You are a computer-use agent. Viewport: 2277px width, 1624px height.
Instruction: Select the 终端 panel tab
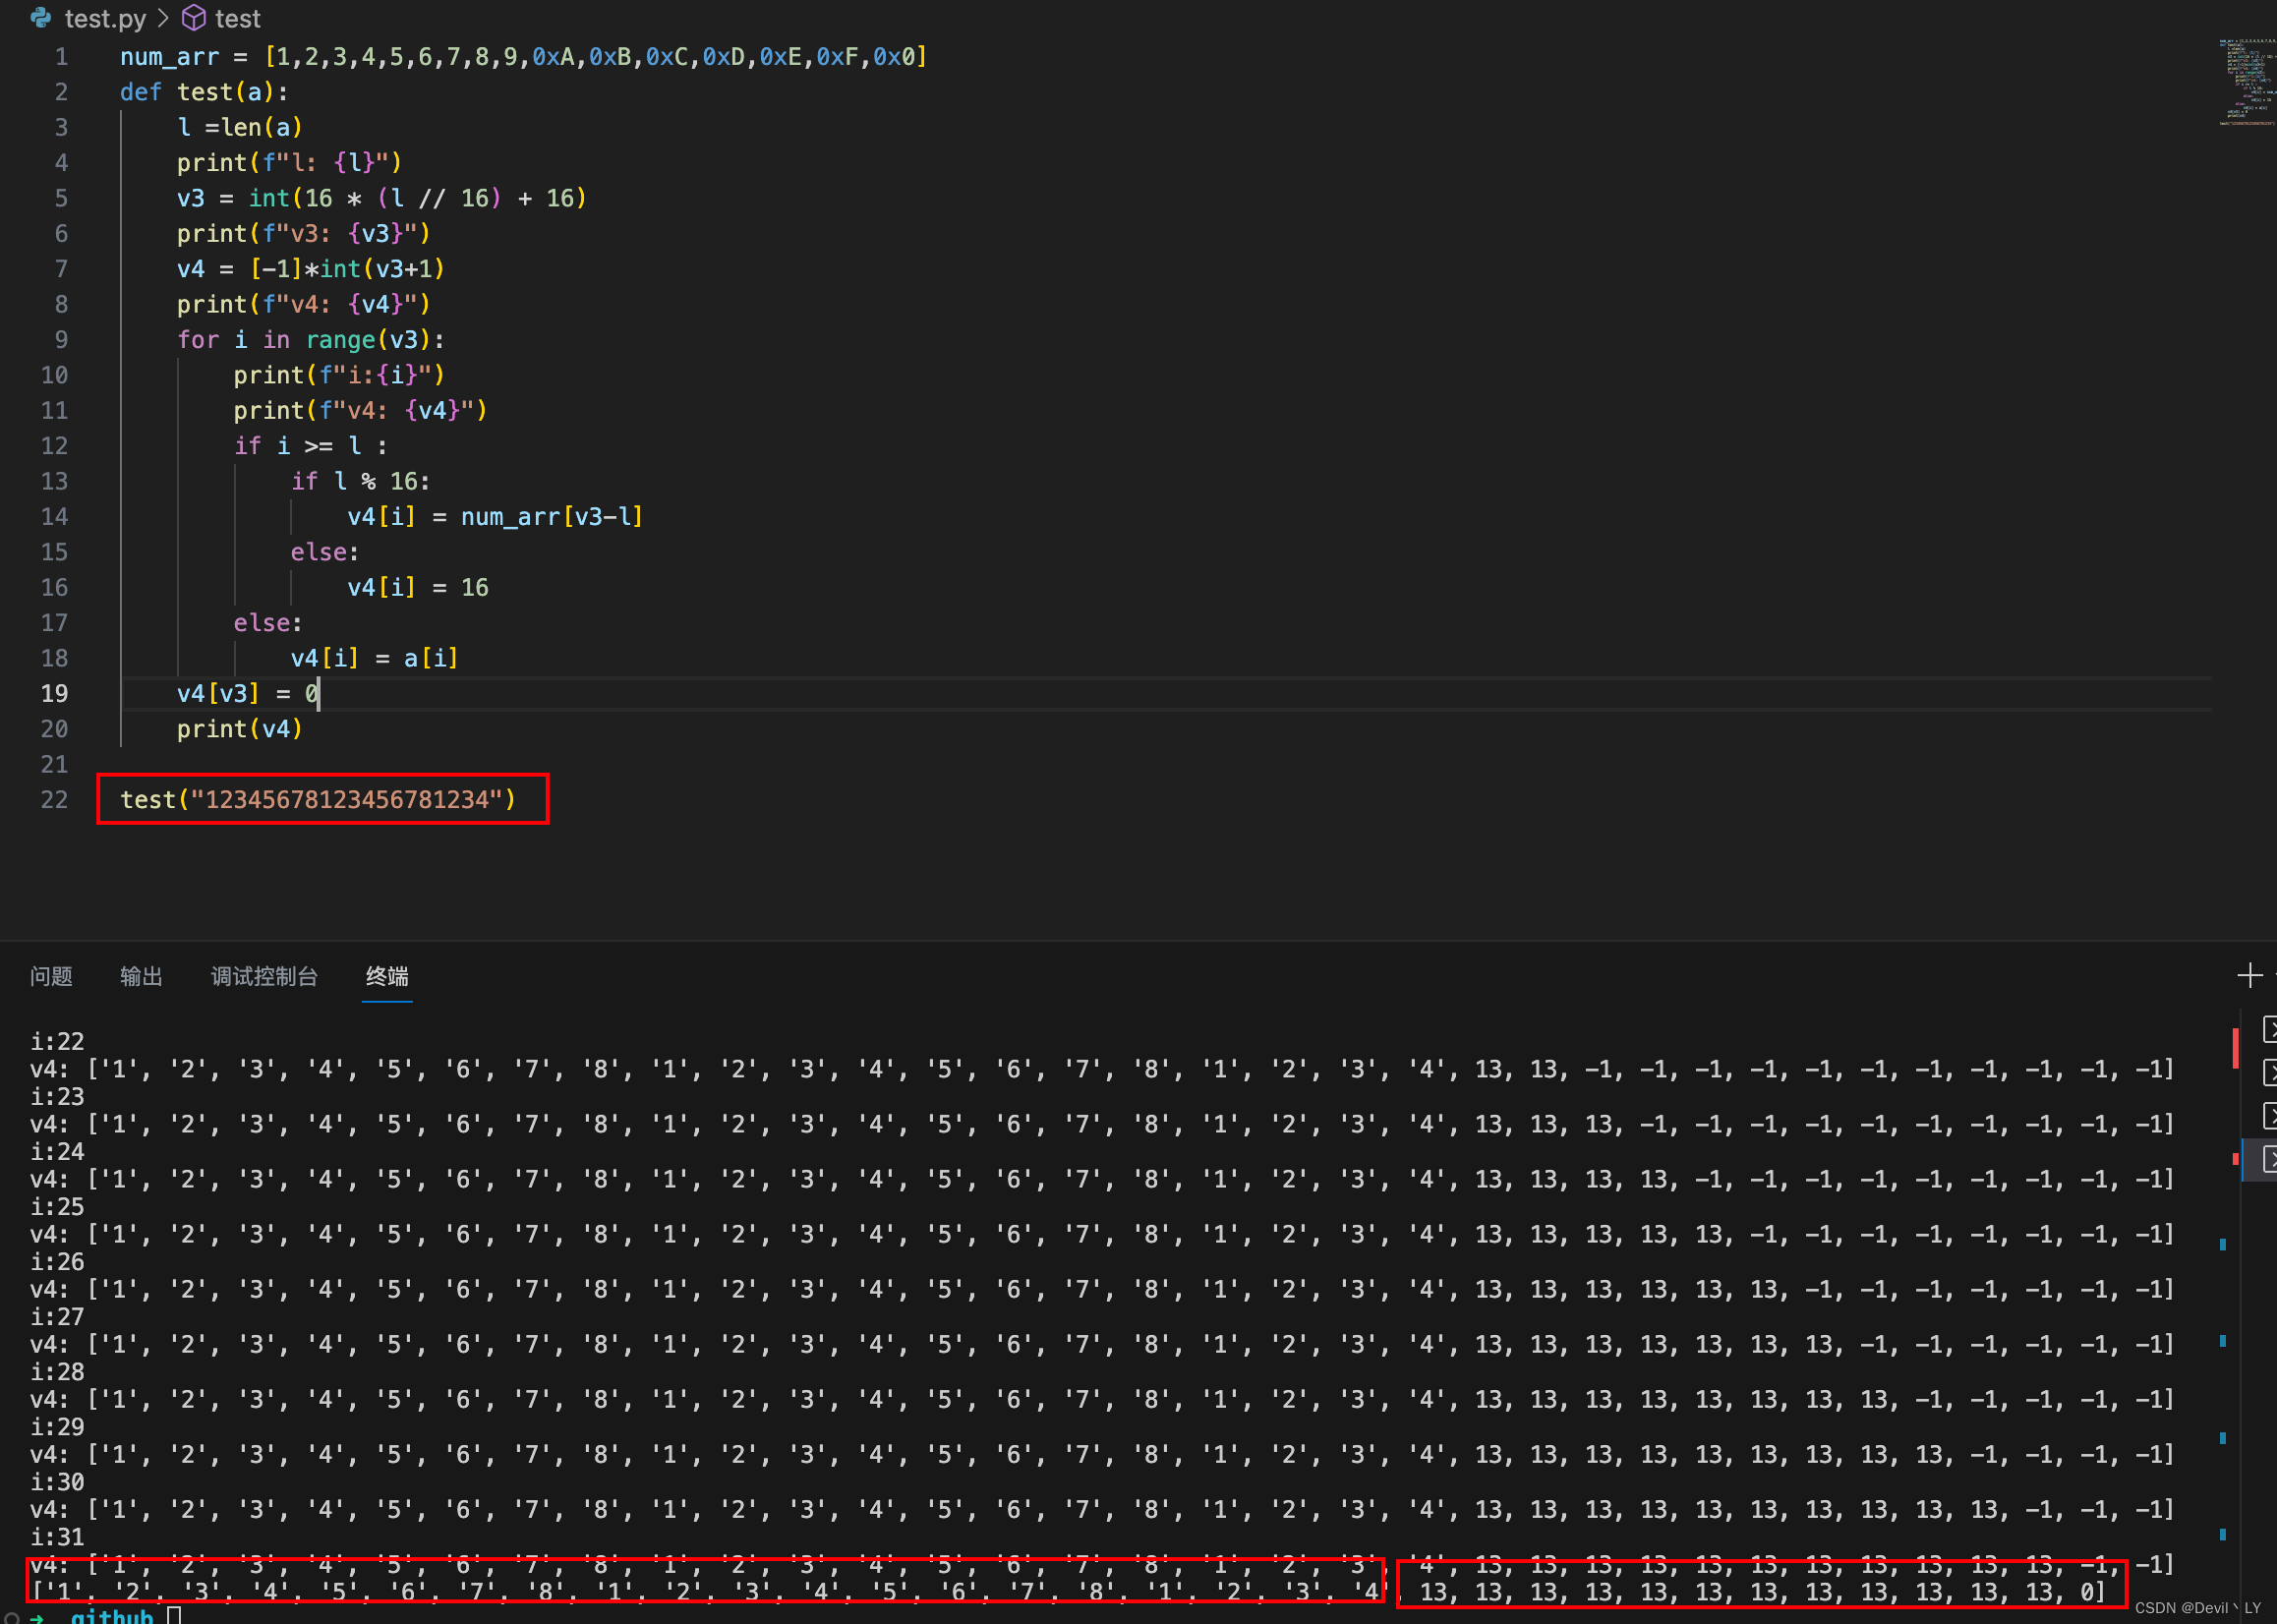pyautogui.click(x=387, y=976)
